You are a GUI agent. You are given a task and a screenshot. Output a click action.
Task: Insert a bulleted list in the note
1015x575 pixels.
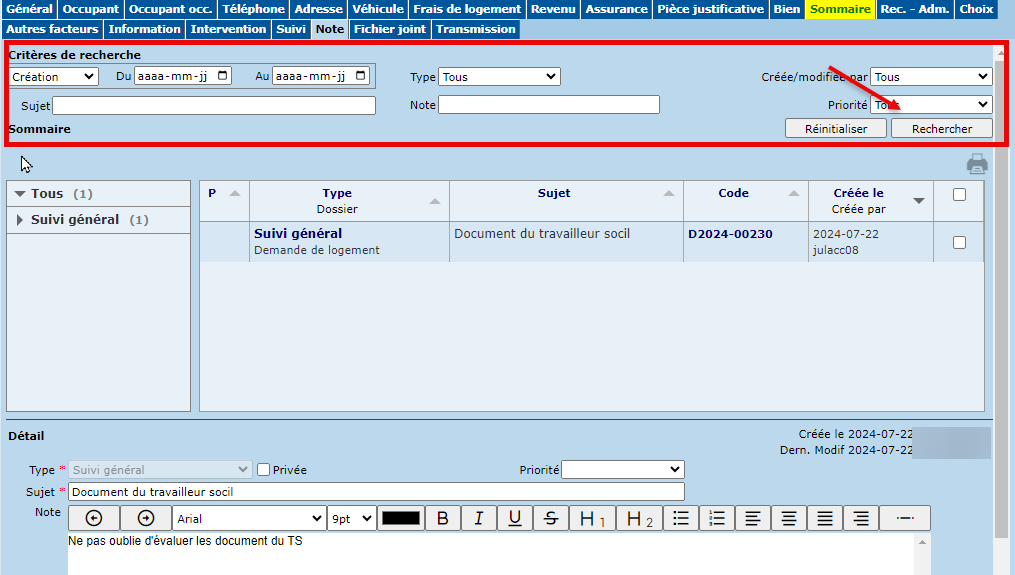680,518
